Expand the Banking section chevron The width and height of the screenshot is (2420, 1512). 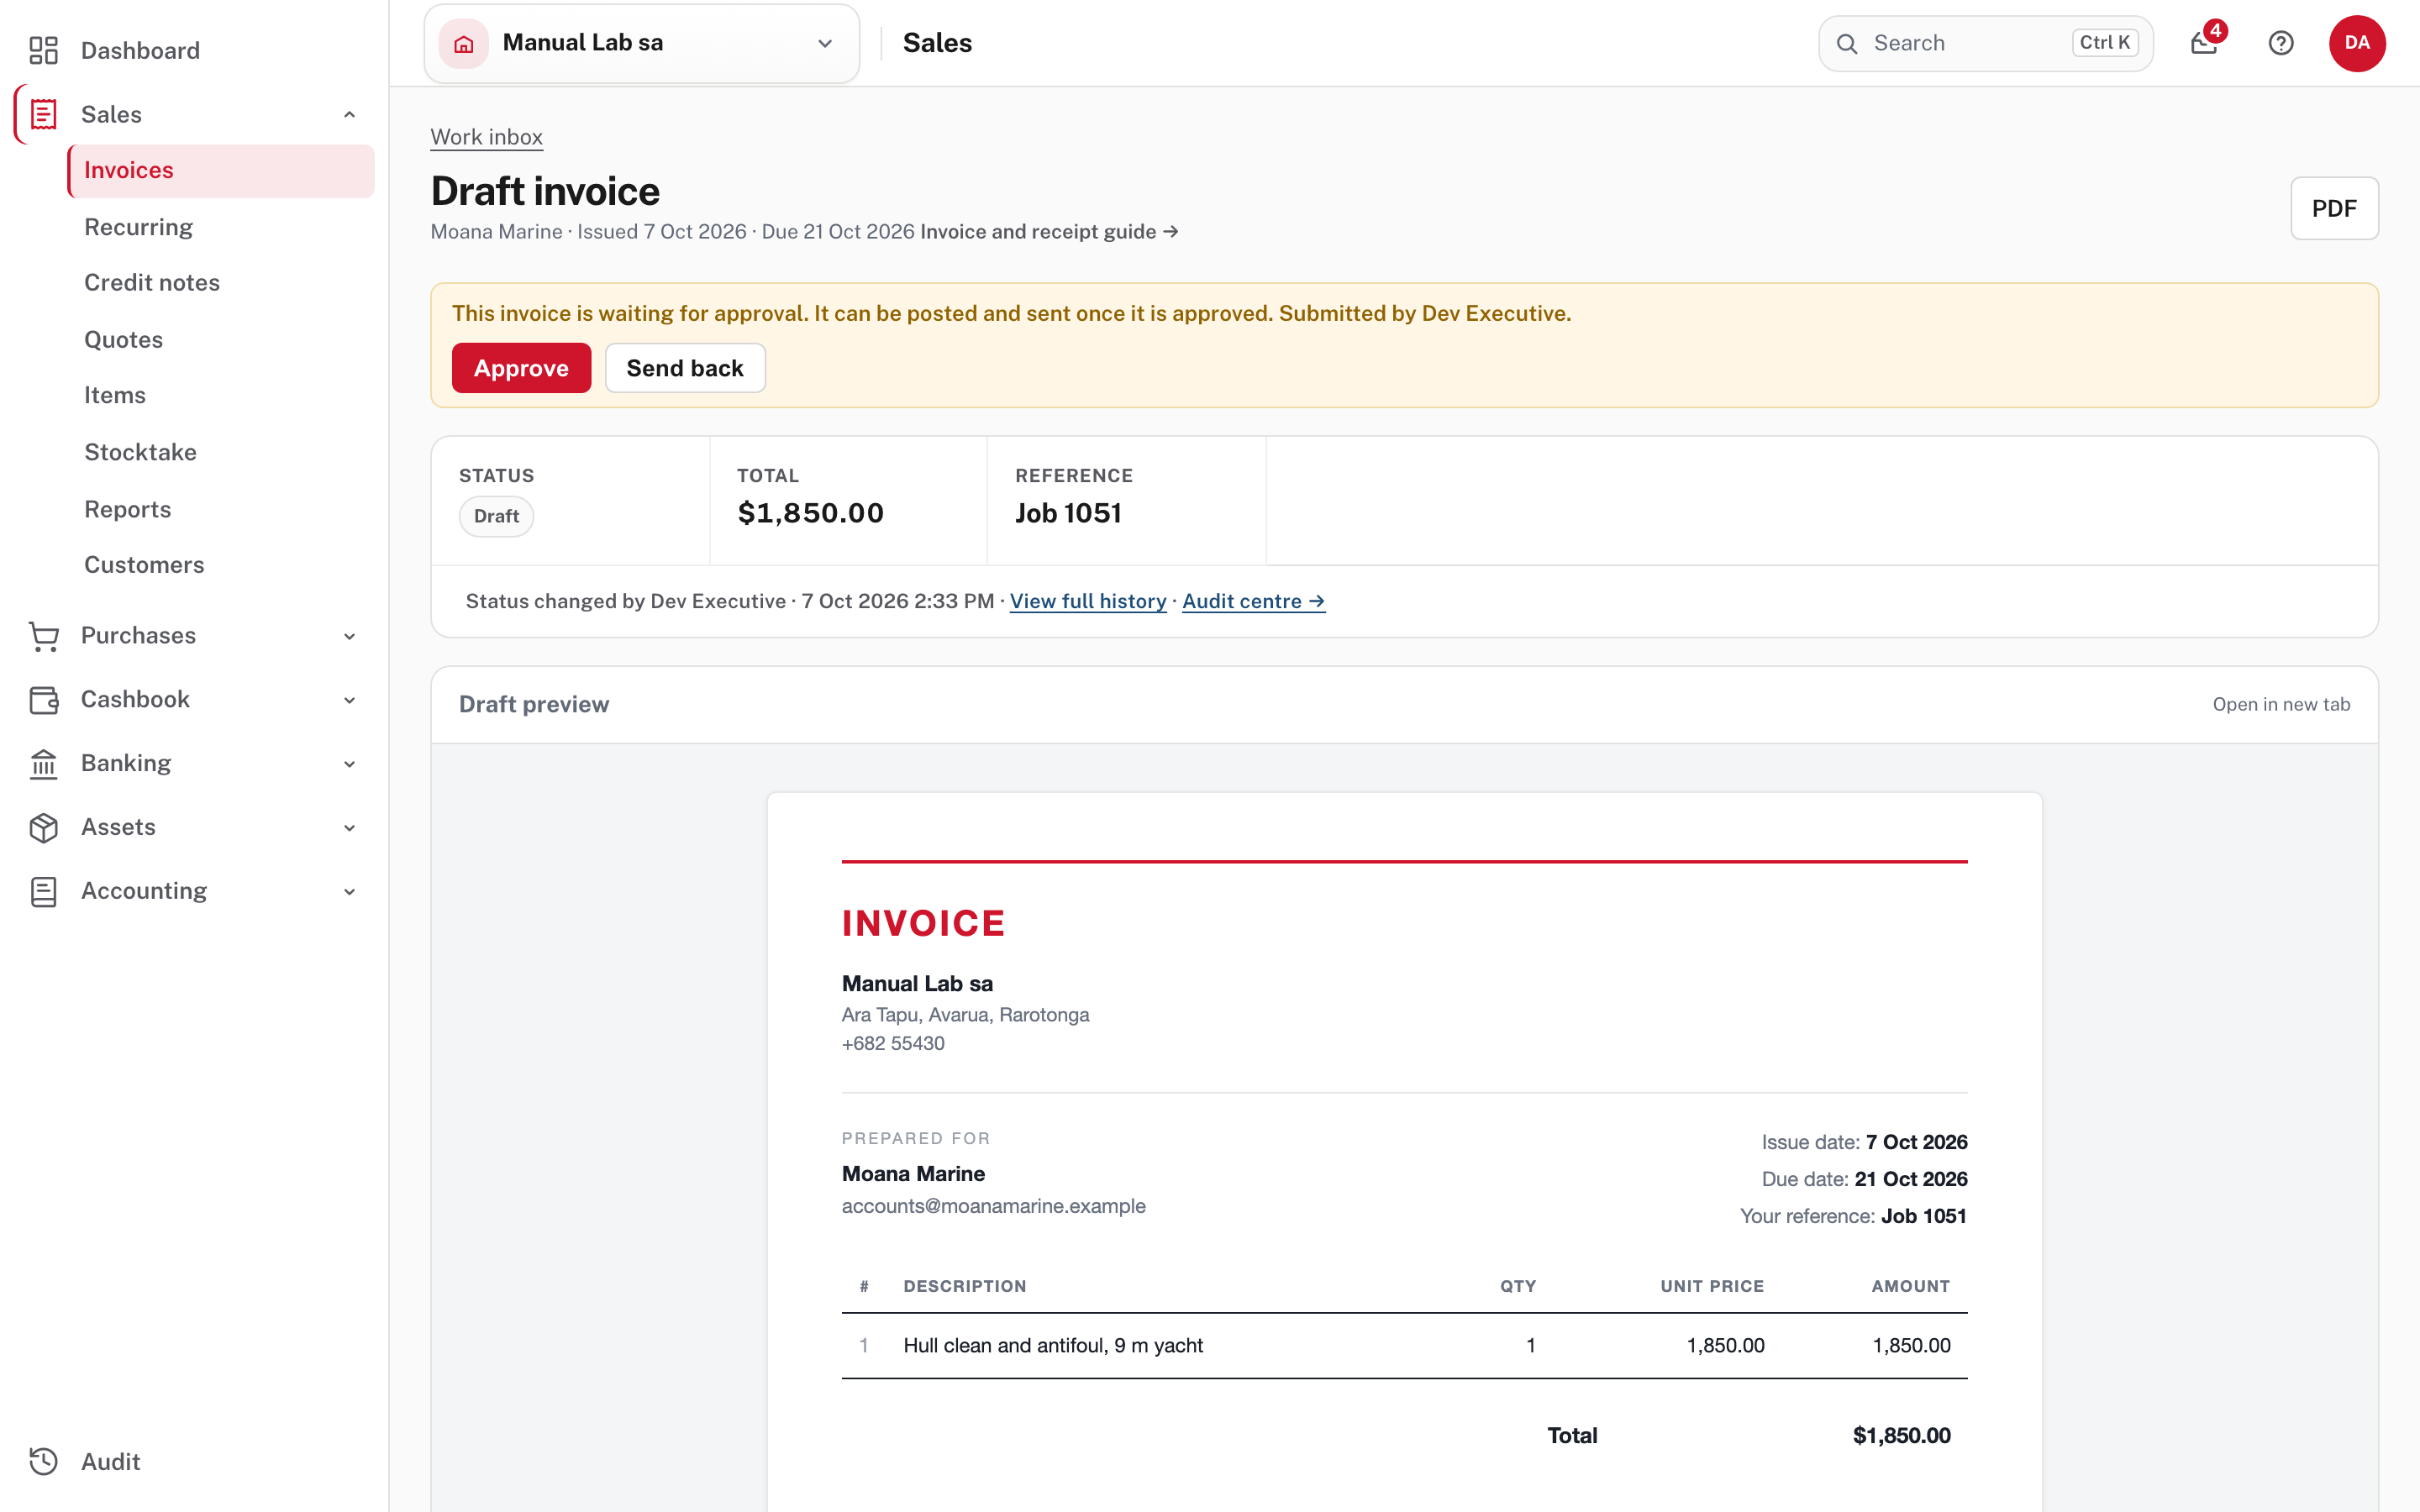click(350, 764)
